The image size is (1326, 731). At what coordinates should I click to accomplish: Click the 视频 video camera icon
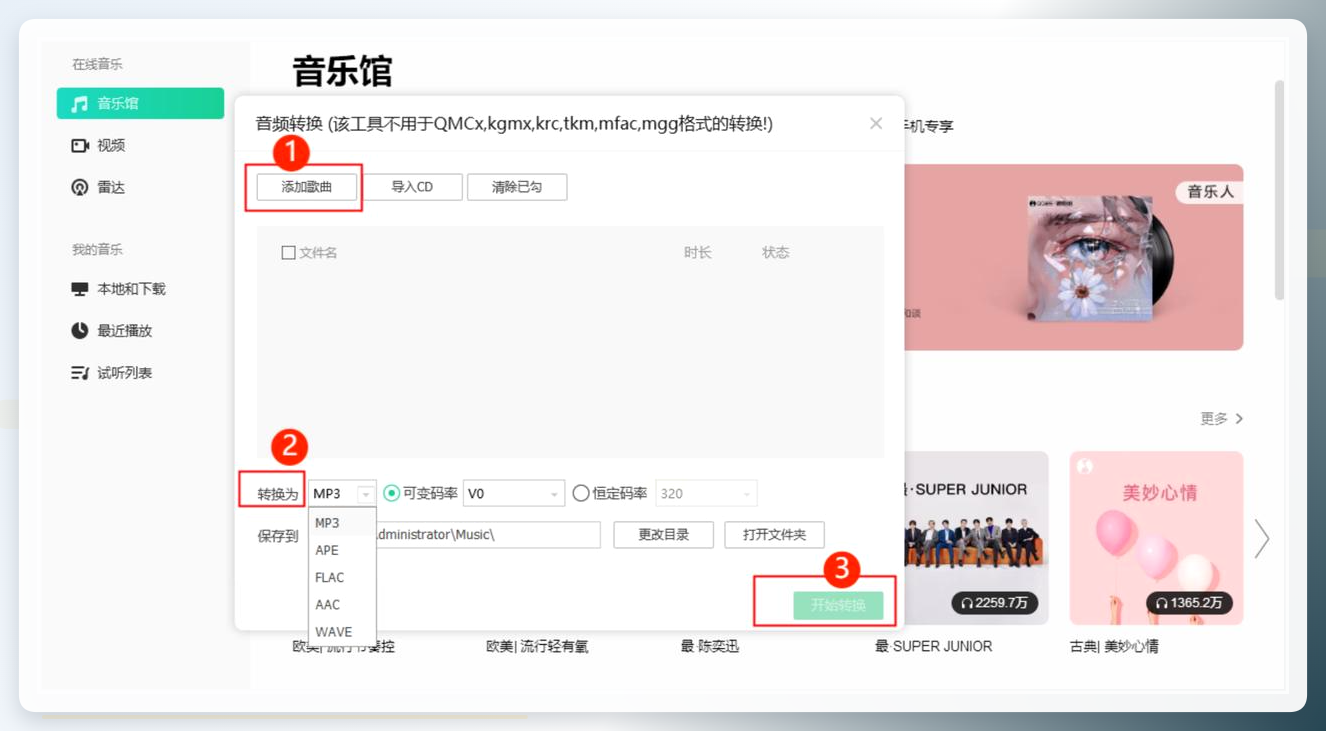(x=80, y=146)
